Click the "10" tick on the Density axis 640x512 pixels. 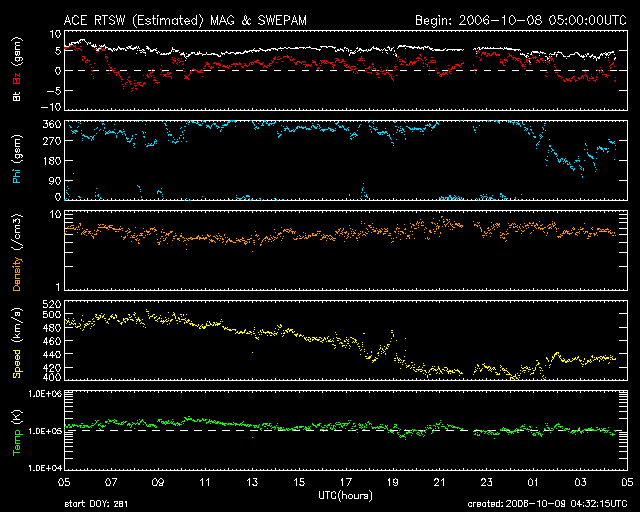point(56,214)
